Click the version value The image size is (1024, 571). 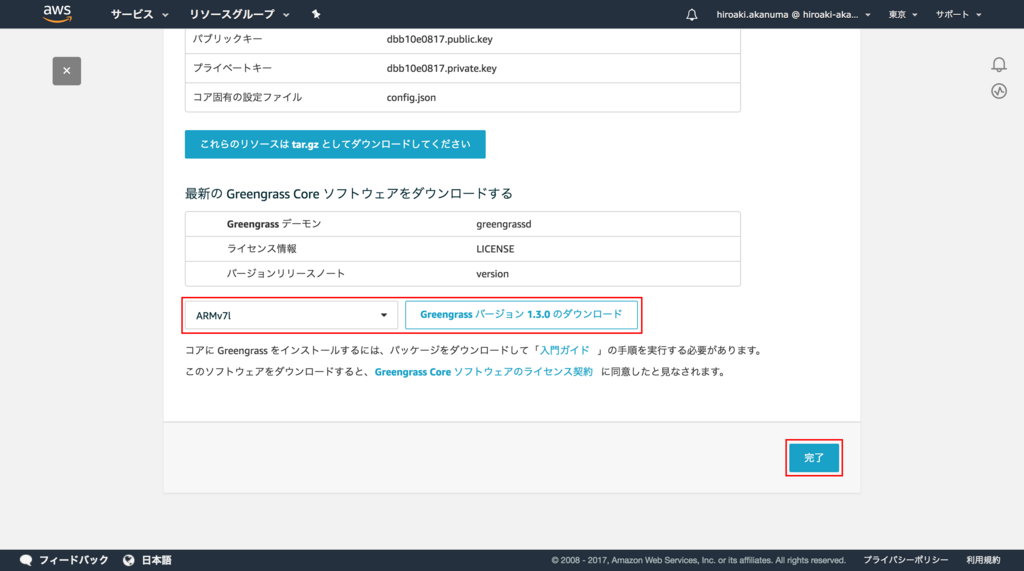pos(492,274)
